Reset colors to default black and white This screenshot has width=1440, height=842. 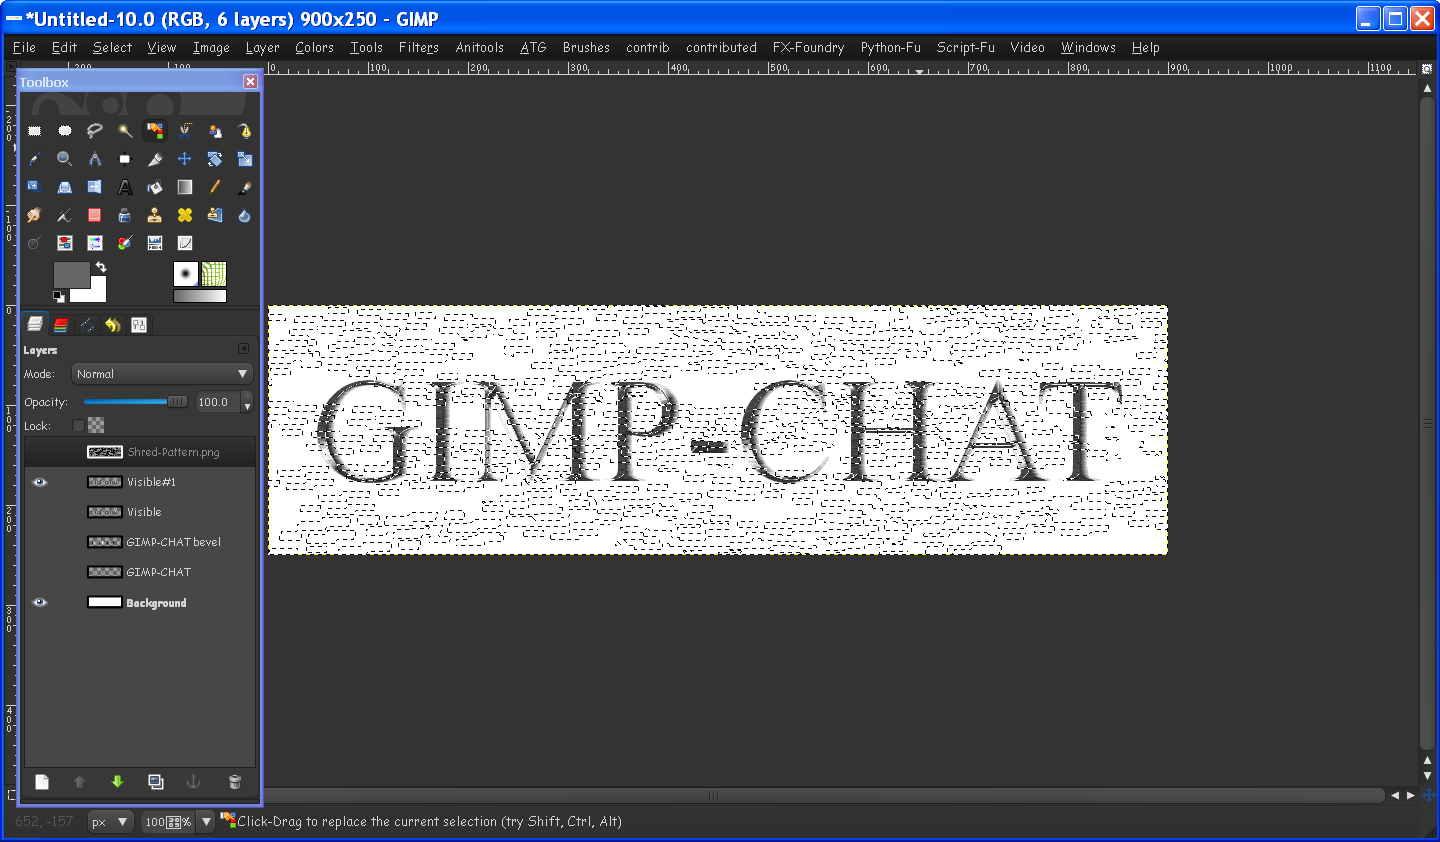(59, 296)
